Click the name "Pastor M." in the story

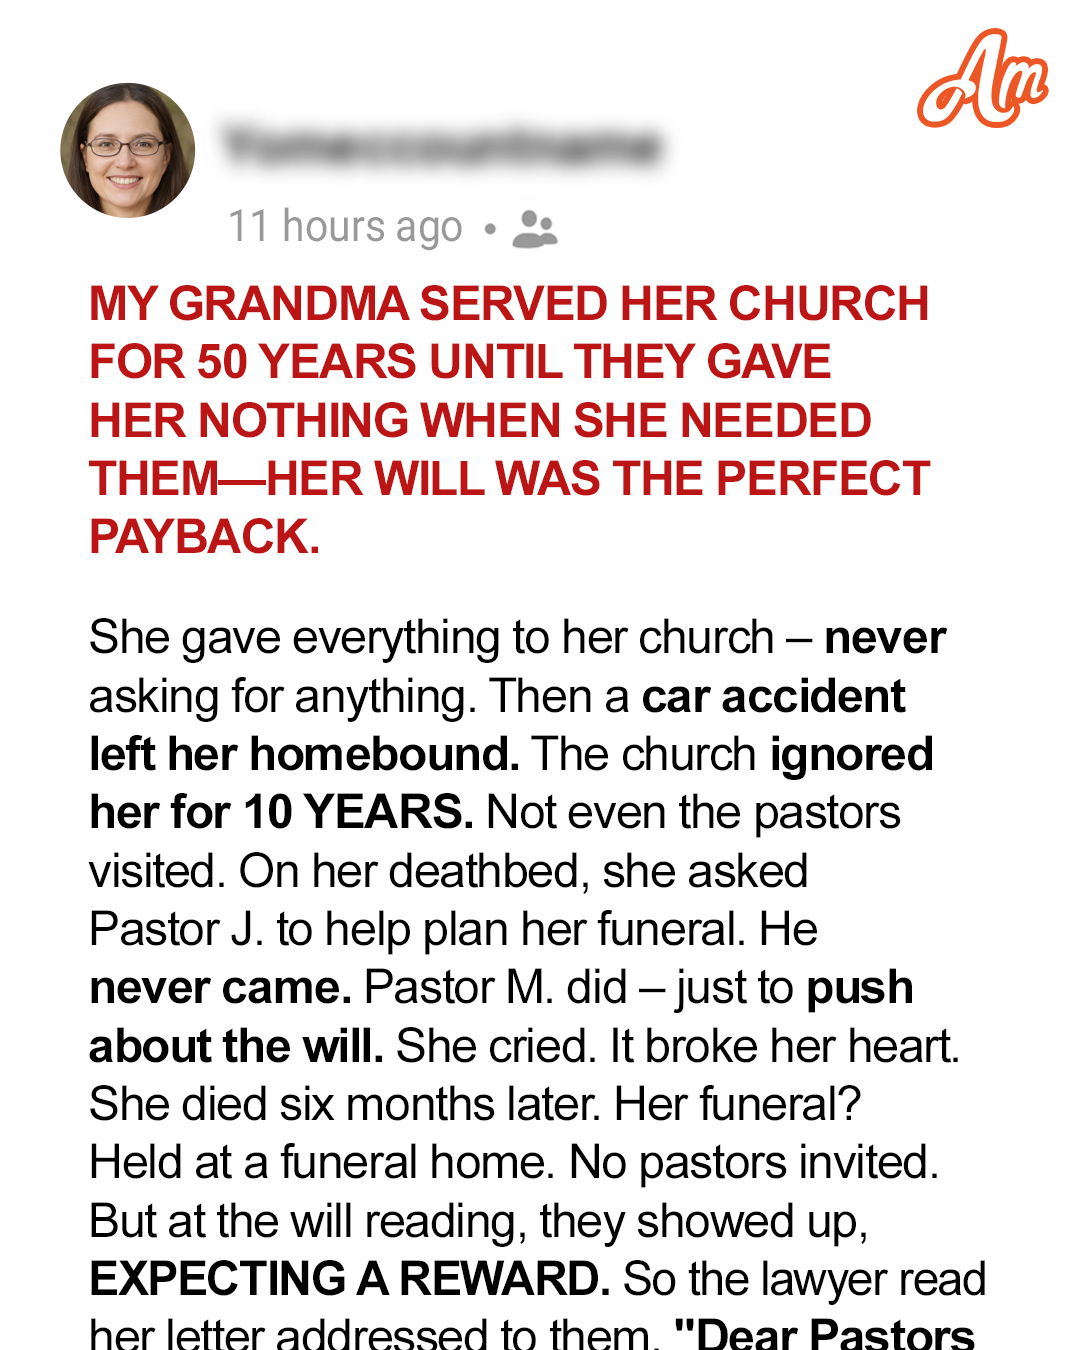click(460, 988)
